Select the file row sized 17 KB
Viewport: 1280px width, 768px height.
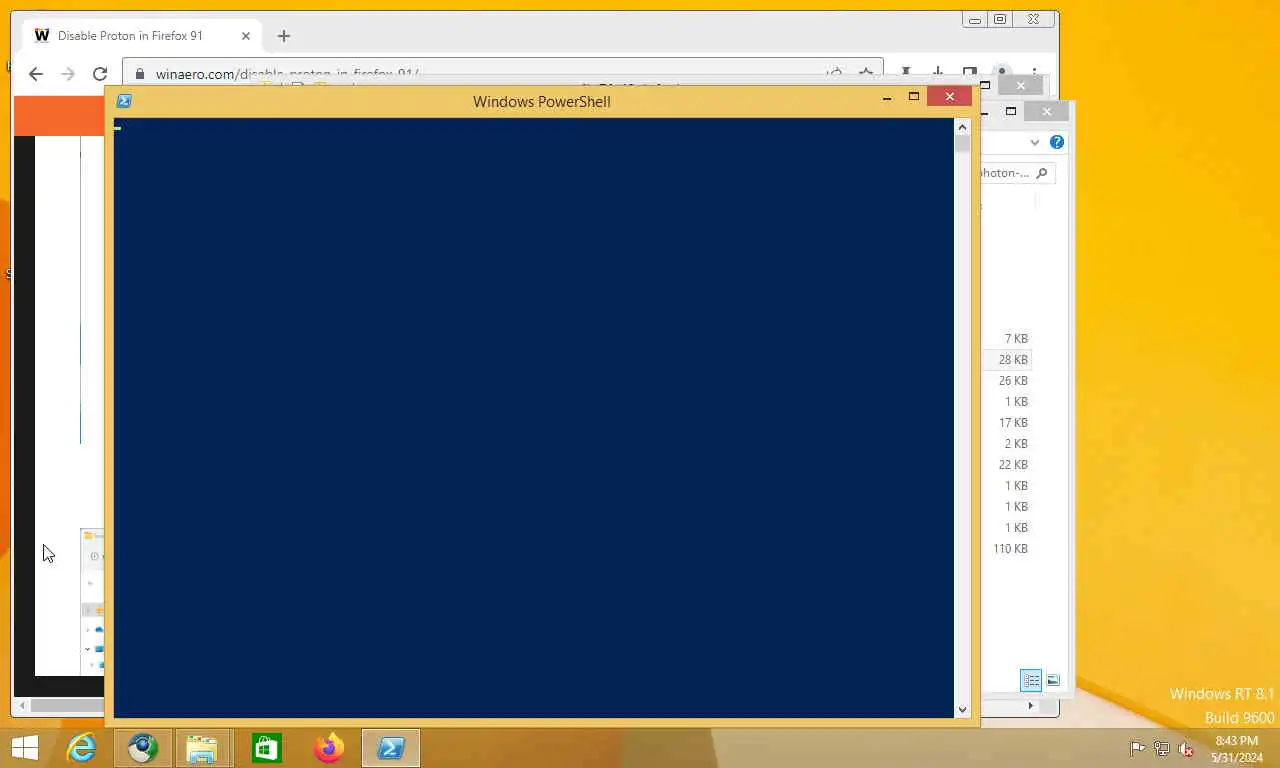[1006, 423]
